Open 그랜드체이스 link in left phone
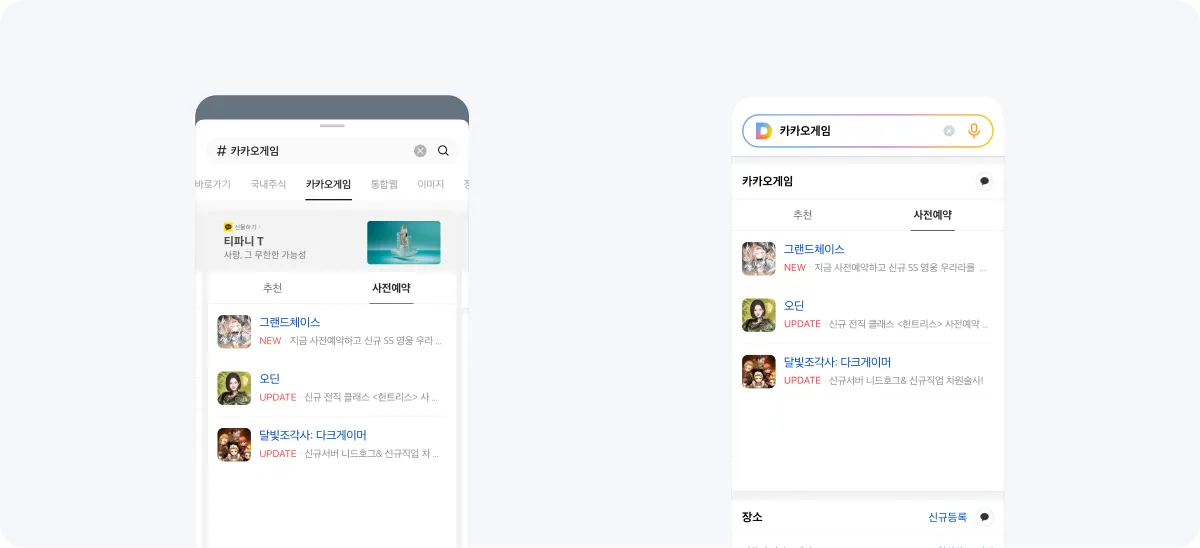The width and height of the screenshot is (1200, 548). [290, 322]
